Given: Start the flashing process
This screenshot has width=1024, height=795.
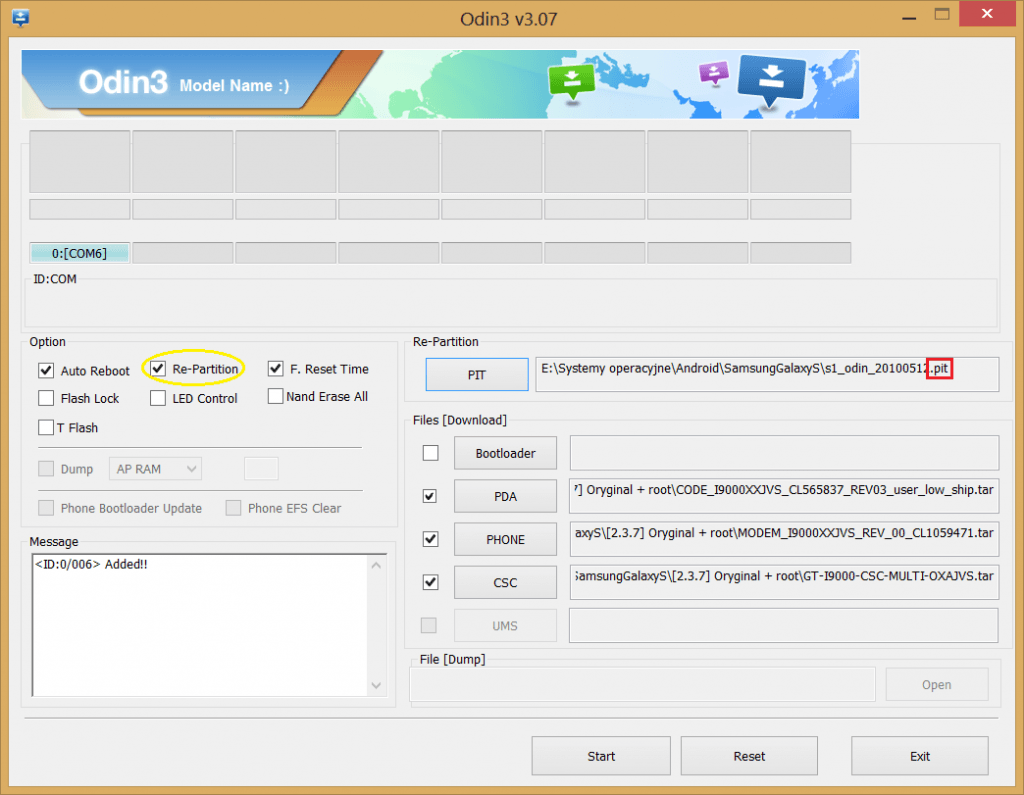Looking at the screenshot, I should point(601,756).
